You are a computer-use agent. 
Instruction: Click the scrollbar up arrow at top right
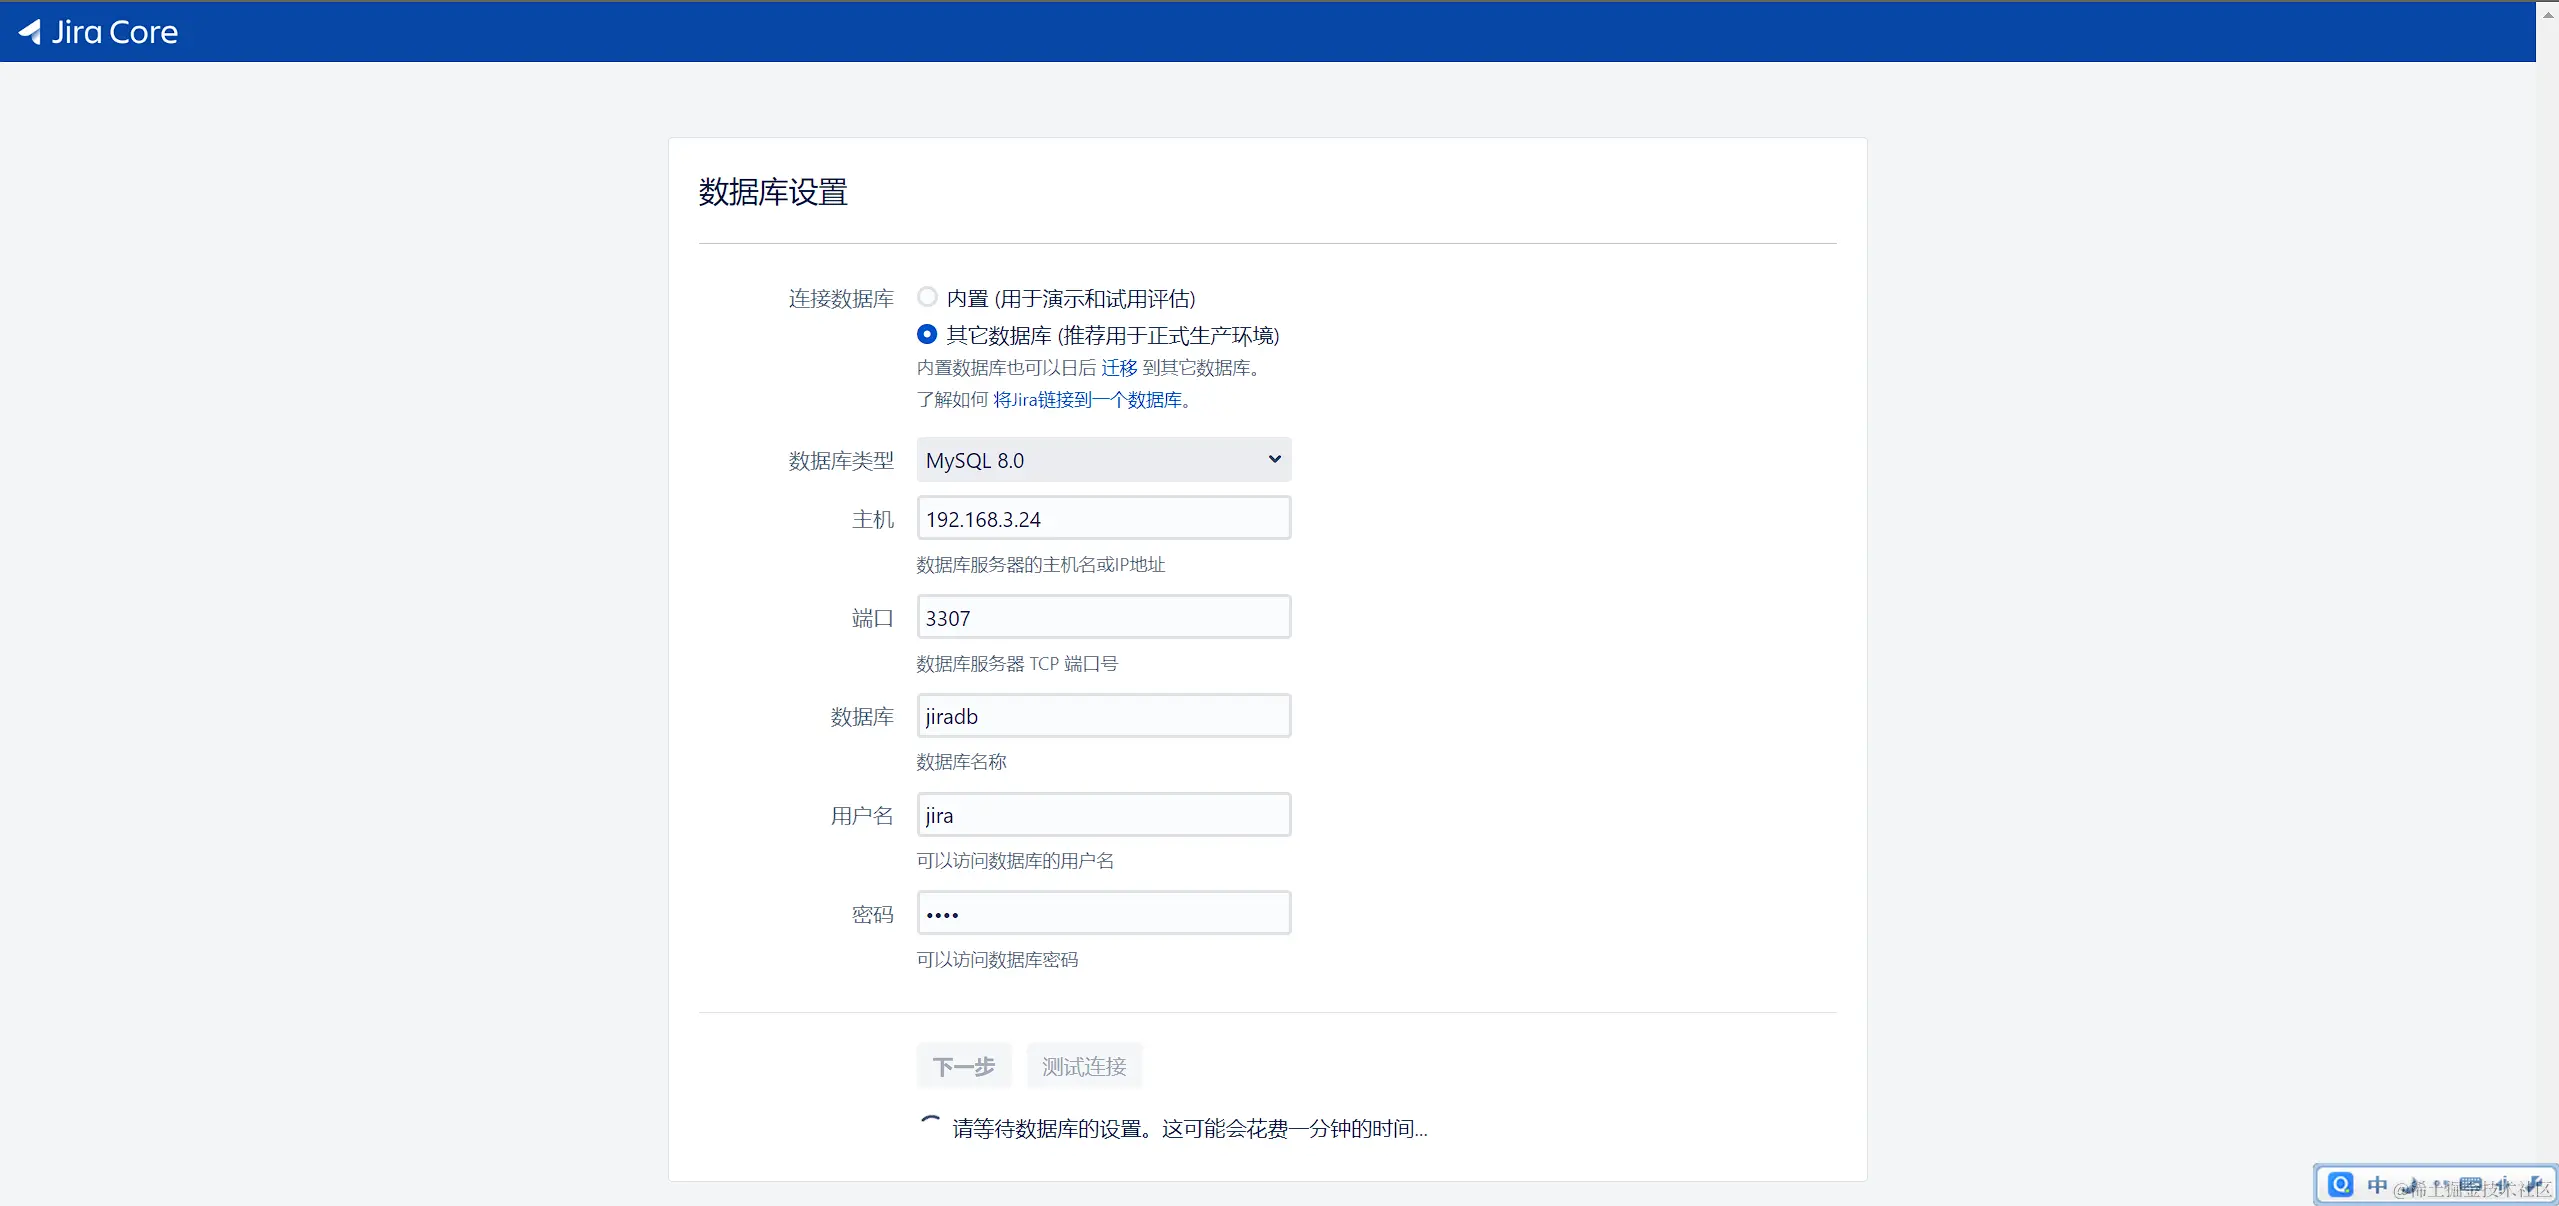coord(2548,14)
